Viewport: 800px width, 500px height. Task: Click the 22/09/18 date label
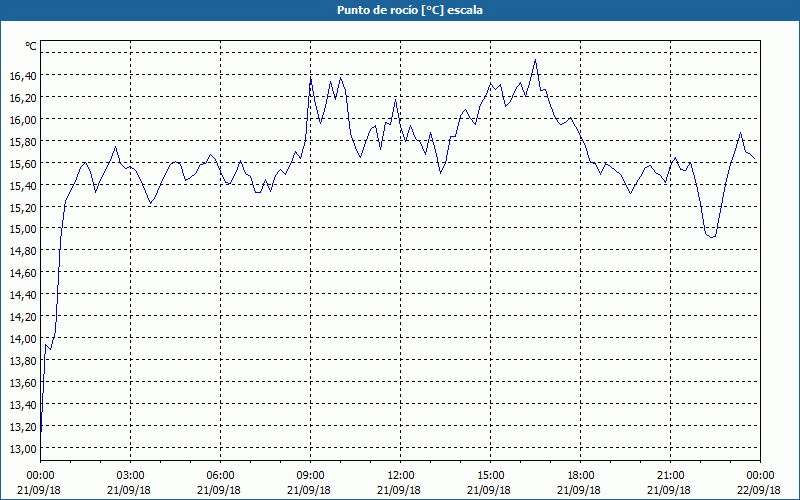[759, 490]
